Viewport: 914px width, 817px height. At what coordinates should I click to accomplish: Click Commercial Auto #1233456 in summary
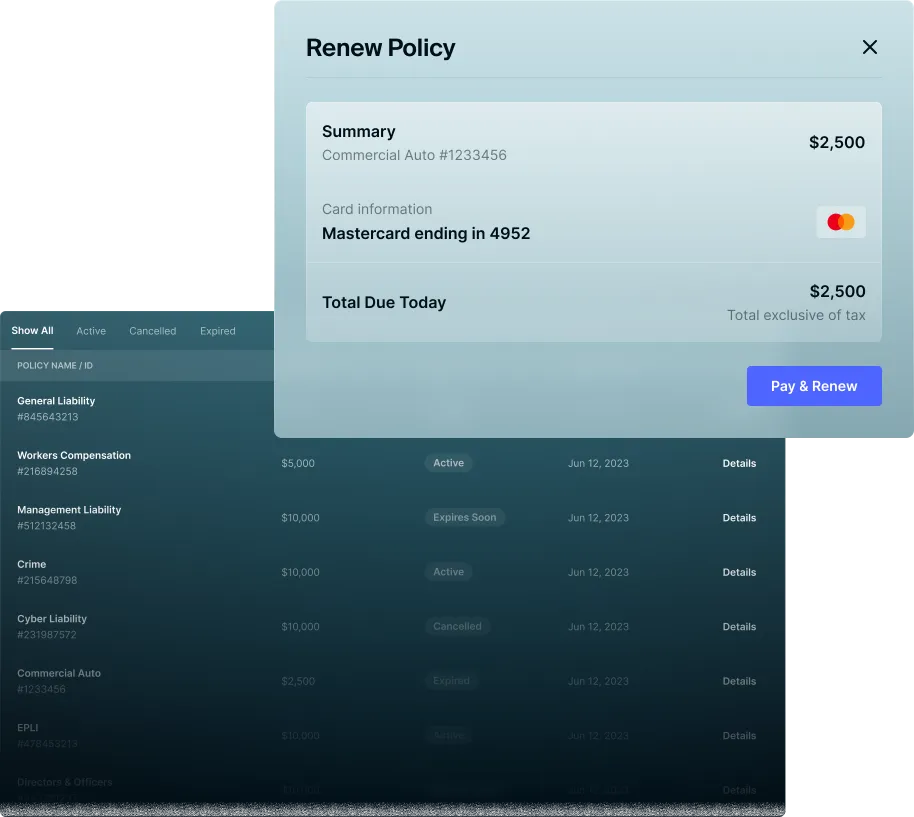click(414, 155)
